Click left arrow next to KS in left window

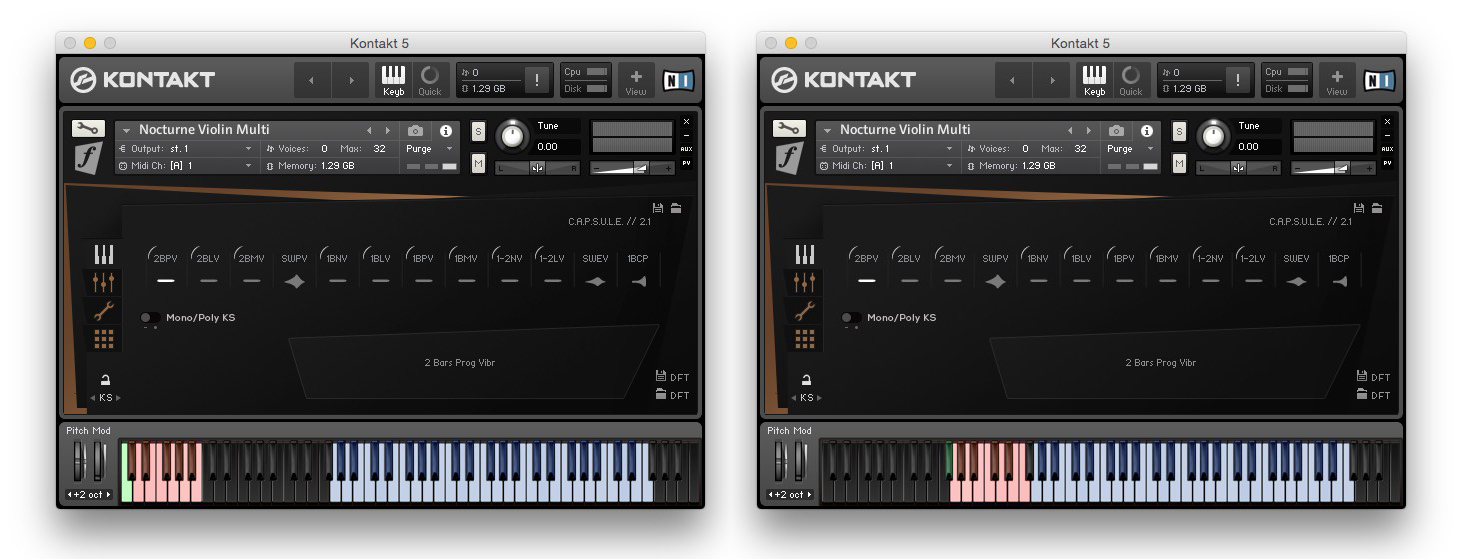(94, 398)
